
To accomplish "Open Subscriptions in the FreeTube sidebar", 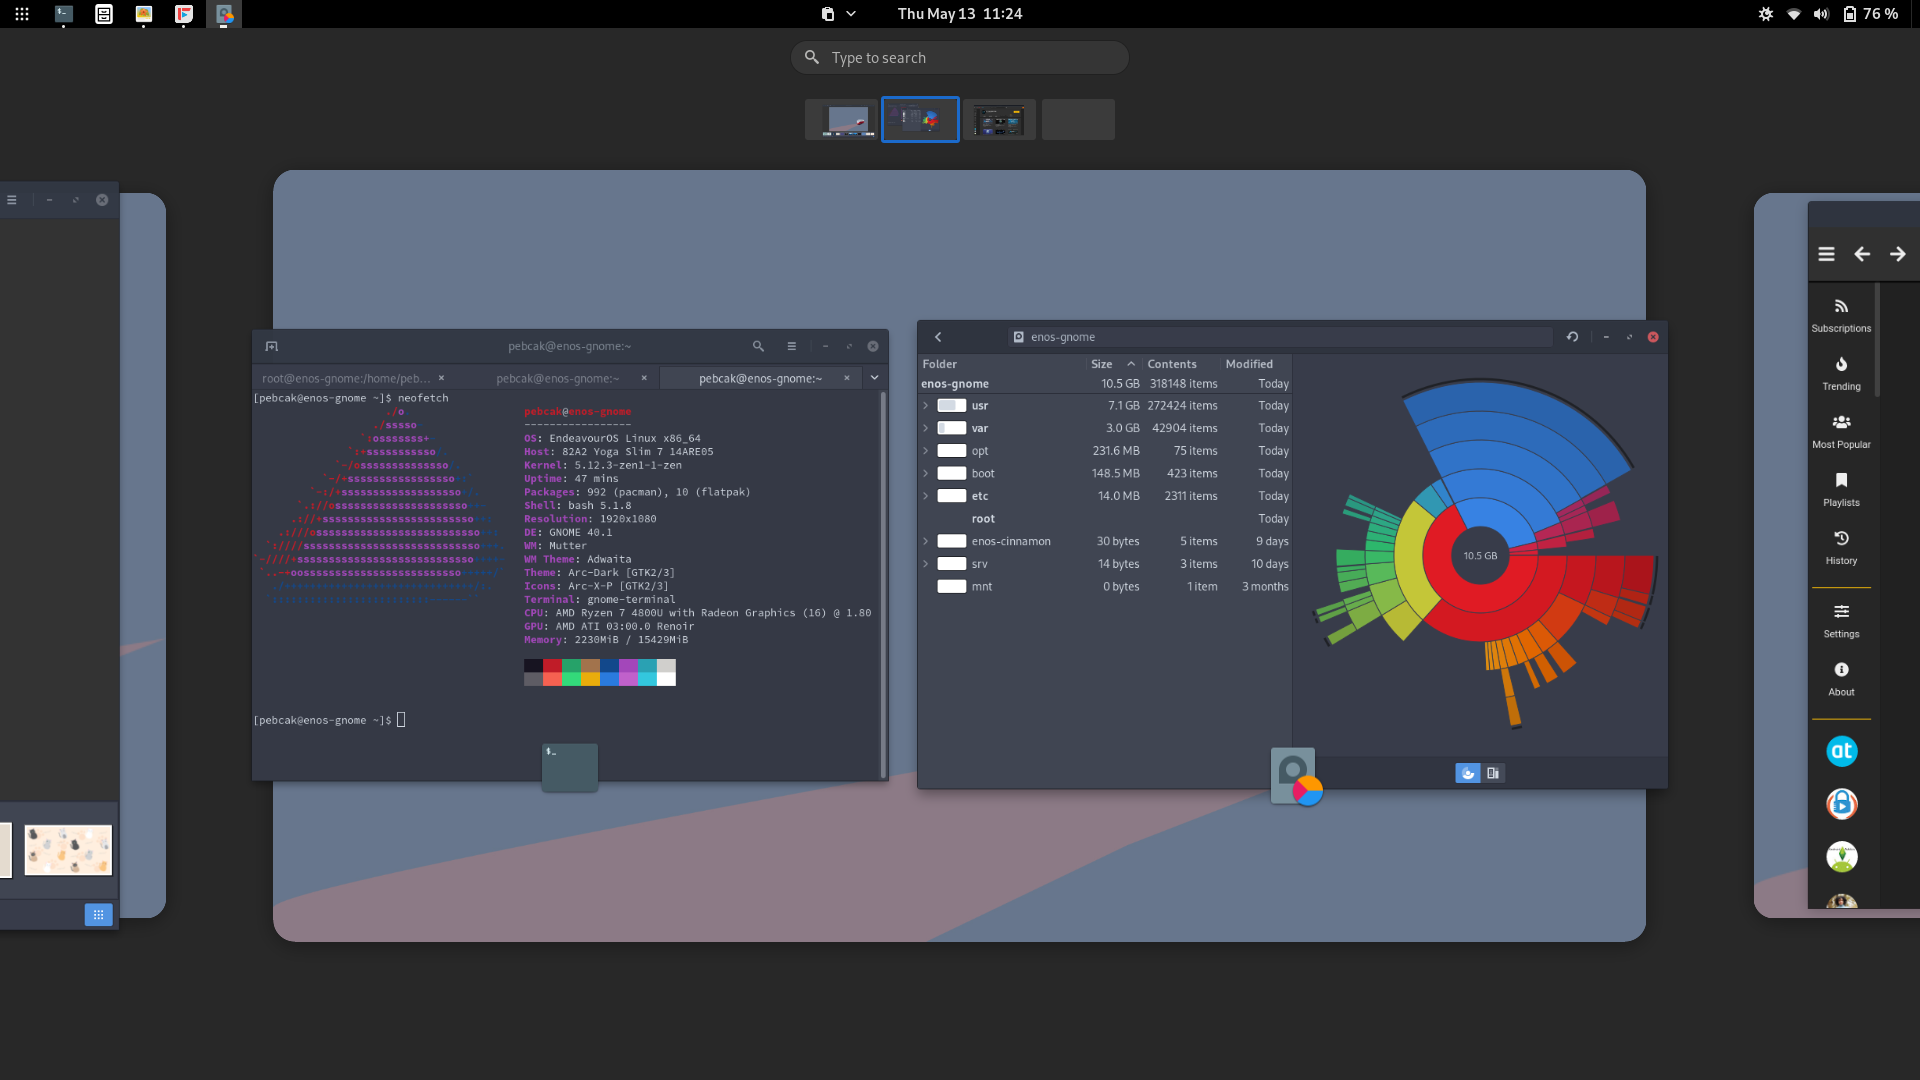I will click(1841, 315).
